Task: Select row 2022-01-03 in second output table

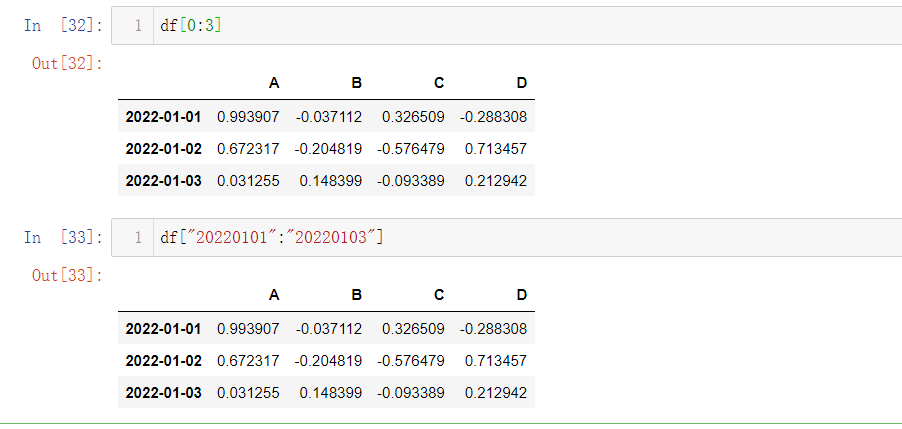Action: [326, 393]
